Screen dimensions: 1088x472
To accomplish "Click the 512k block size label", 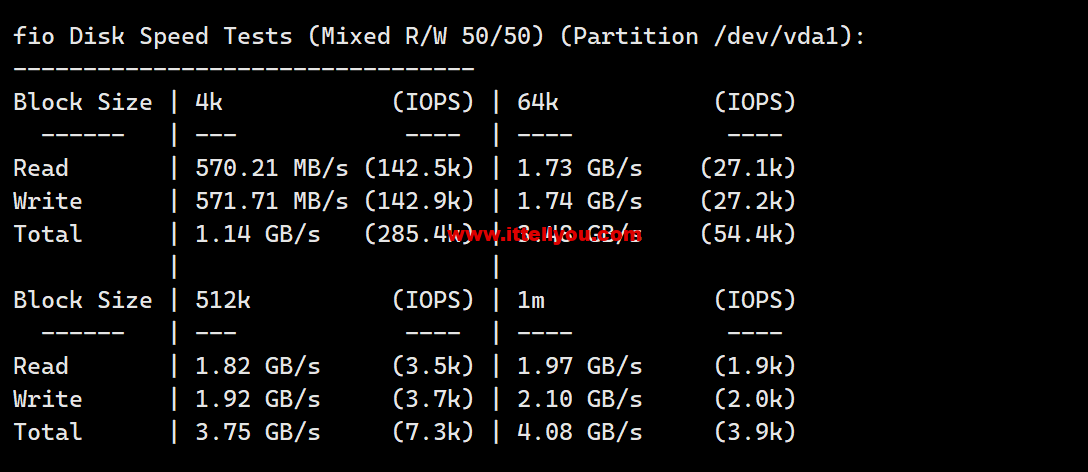I will [x=223, y=300].
